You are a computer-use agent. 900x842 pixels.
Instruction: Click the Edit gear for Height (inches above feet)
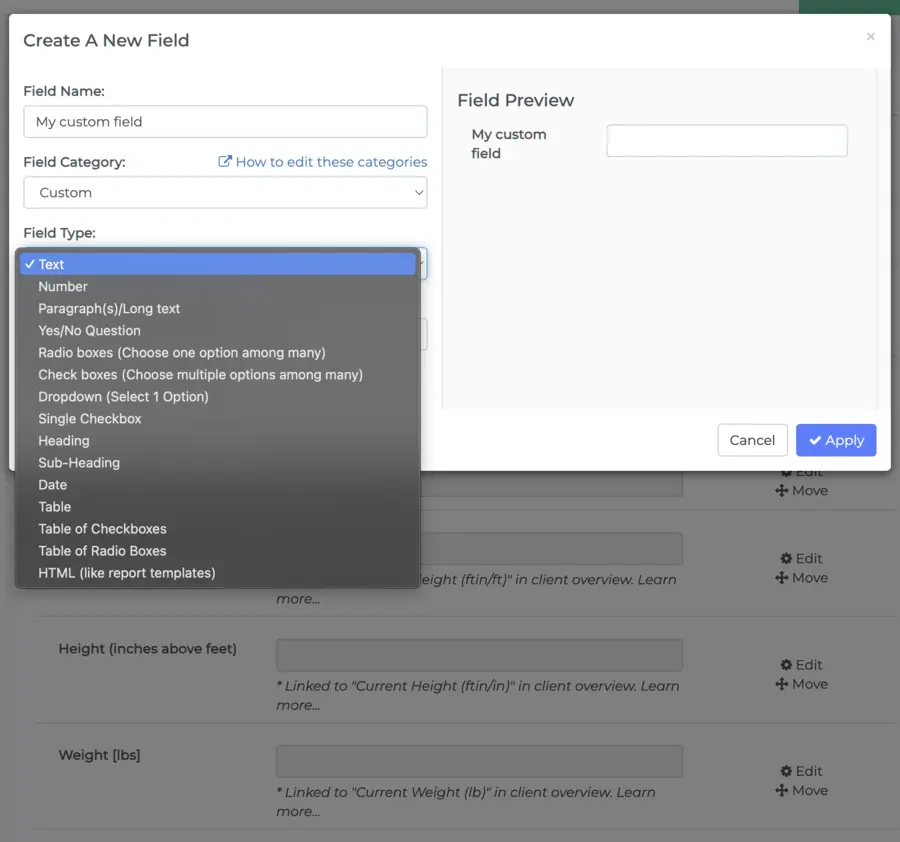coord(800,664)
